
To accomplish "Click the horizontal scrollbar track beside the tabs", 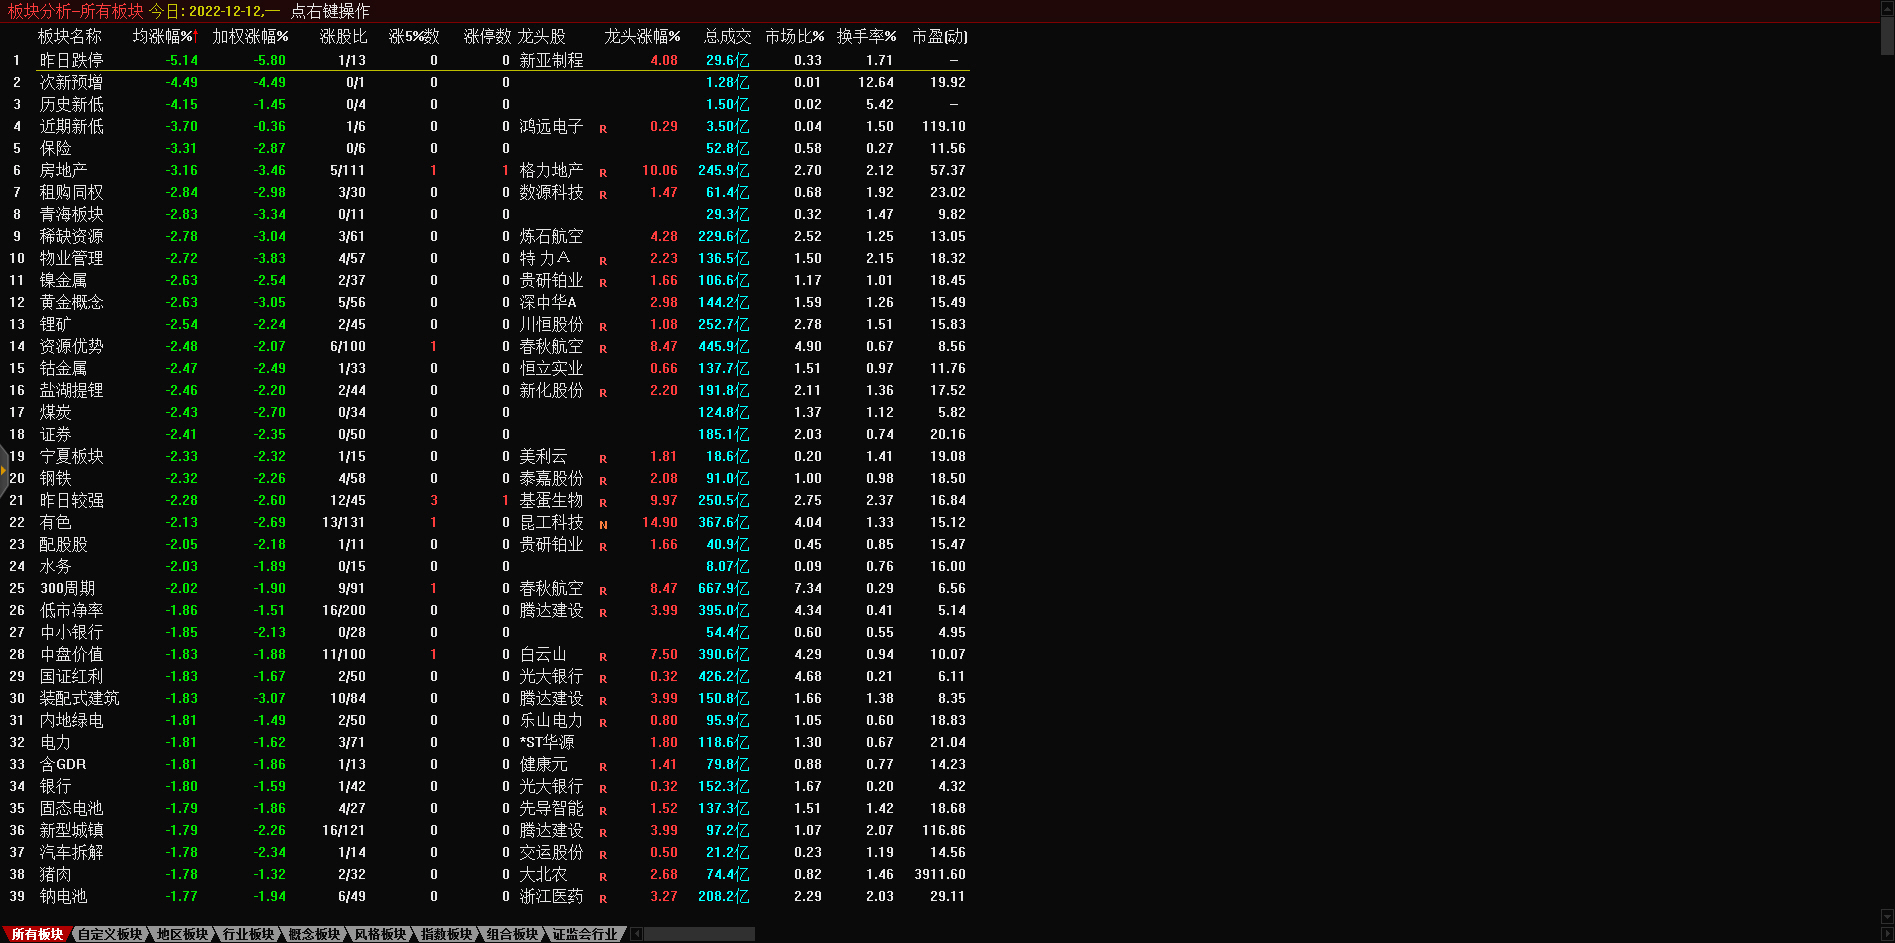I will [700, 934].
